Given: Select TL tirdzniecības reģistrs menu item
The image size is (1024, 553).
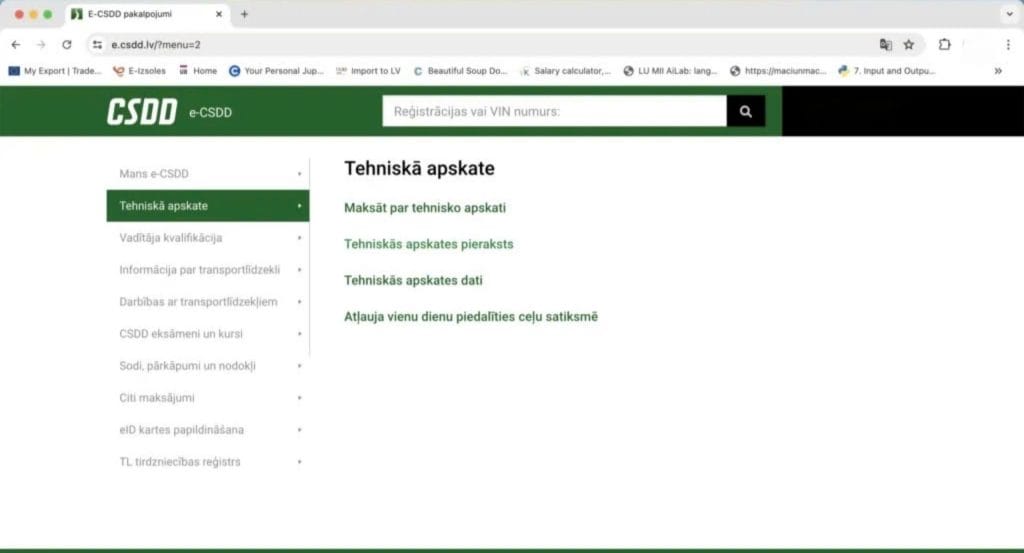Looking at the screenshot, I should click(x=180, y=462).
